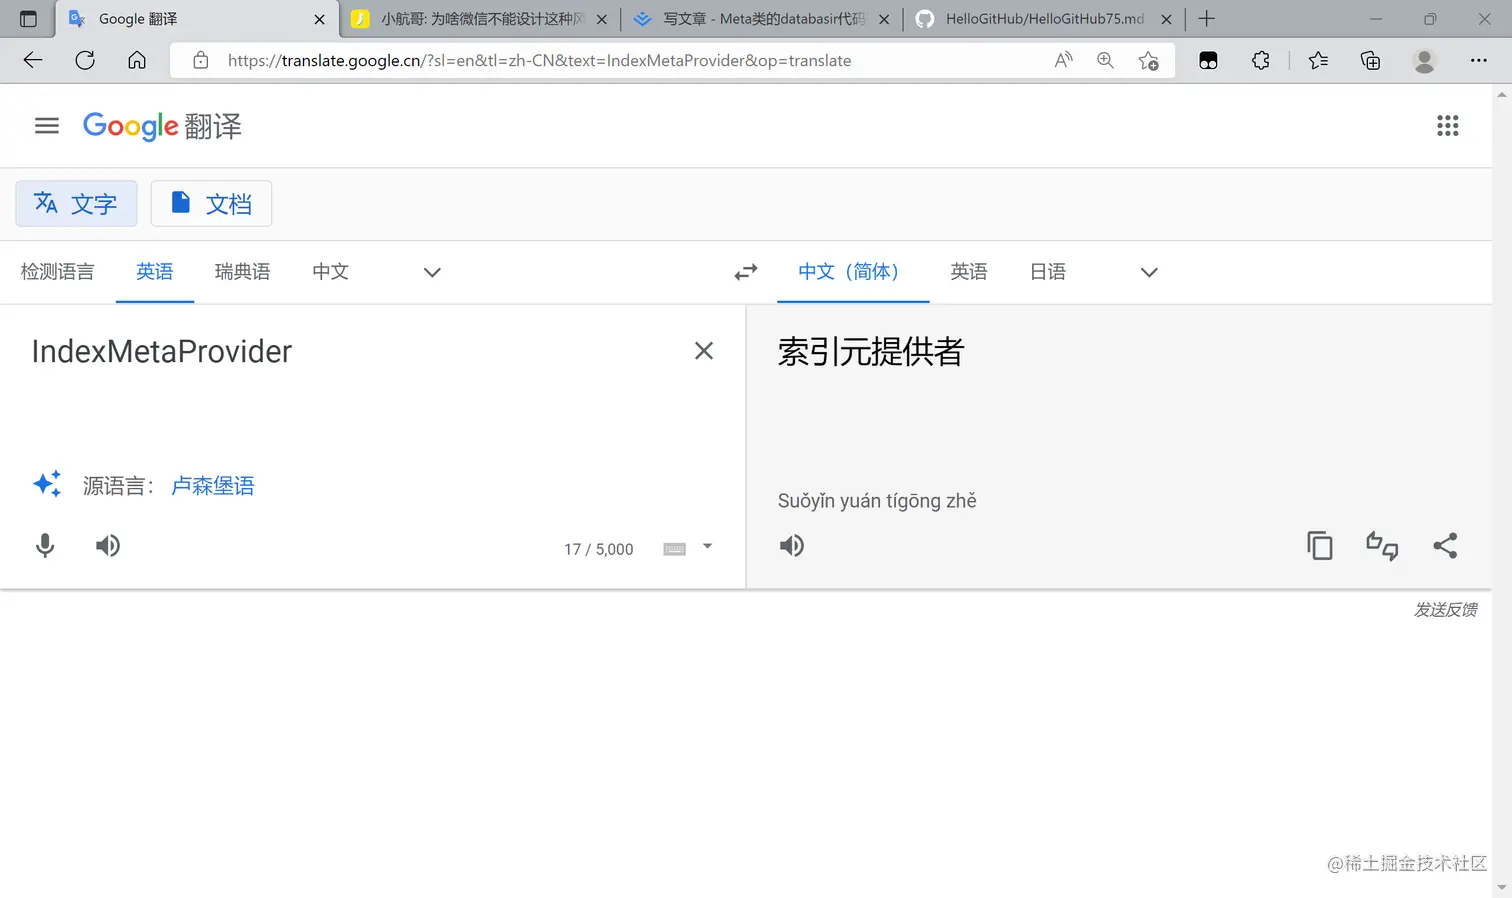Select 检测语言 as source language

point(57,272)
